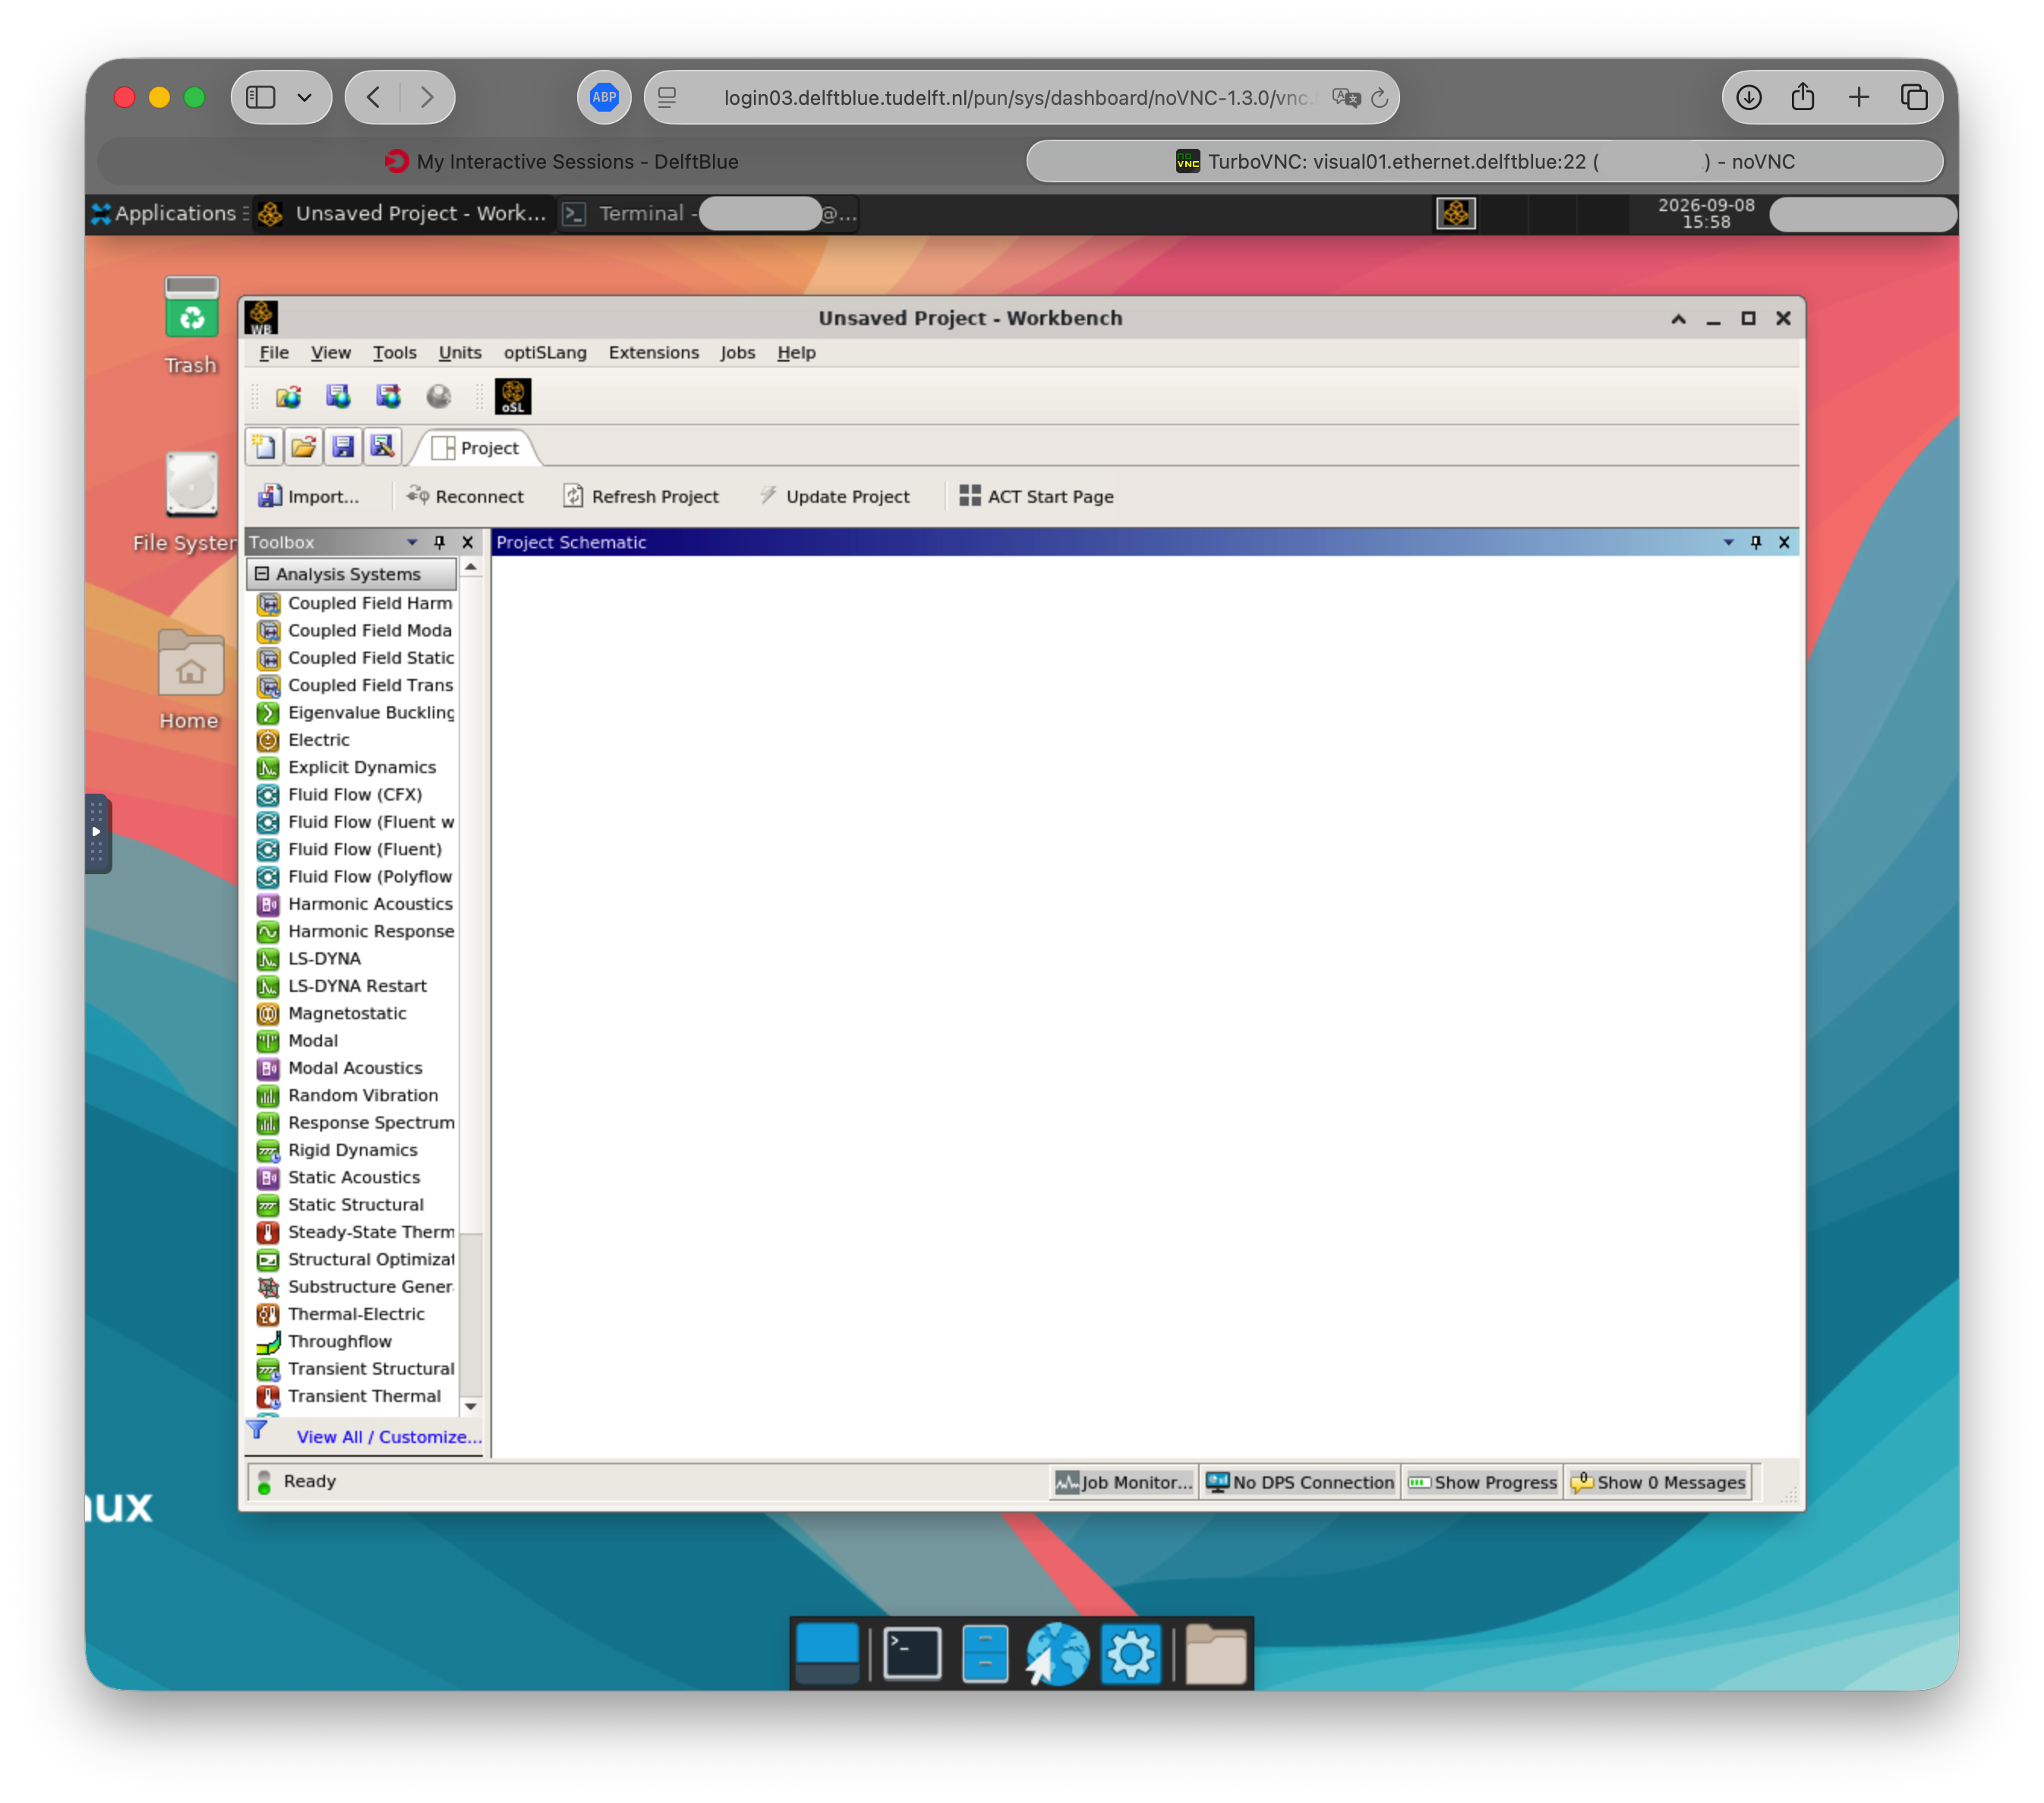Open terminal emulator from the dock
Viewport: 2044px width, 1803px height.
912,1654
